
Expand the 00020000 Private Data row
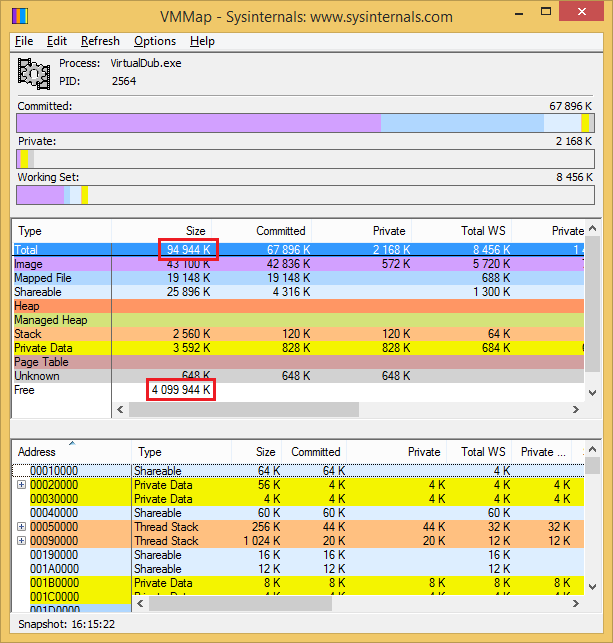(21, 485)
